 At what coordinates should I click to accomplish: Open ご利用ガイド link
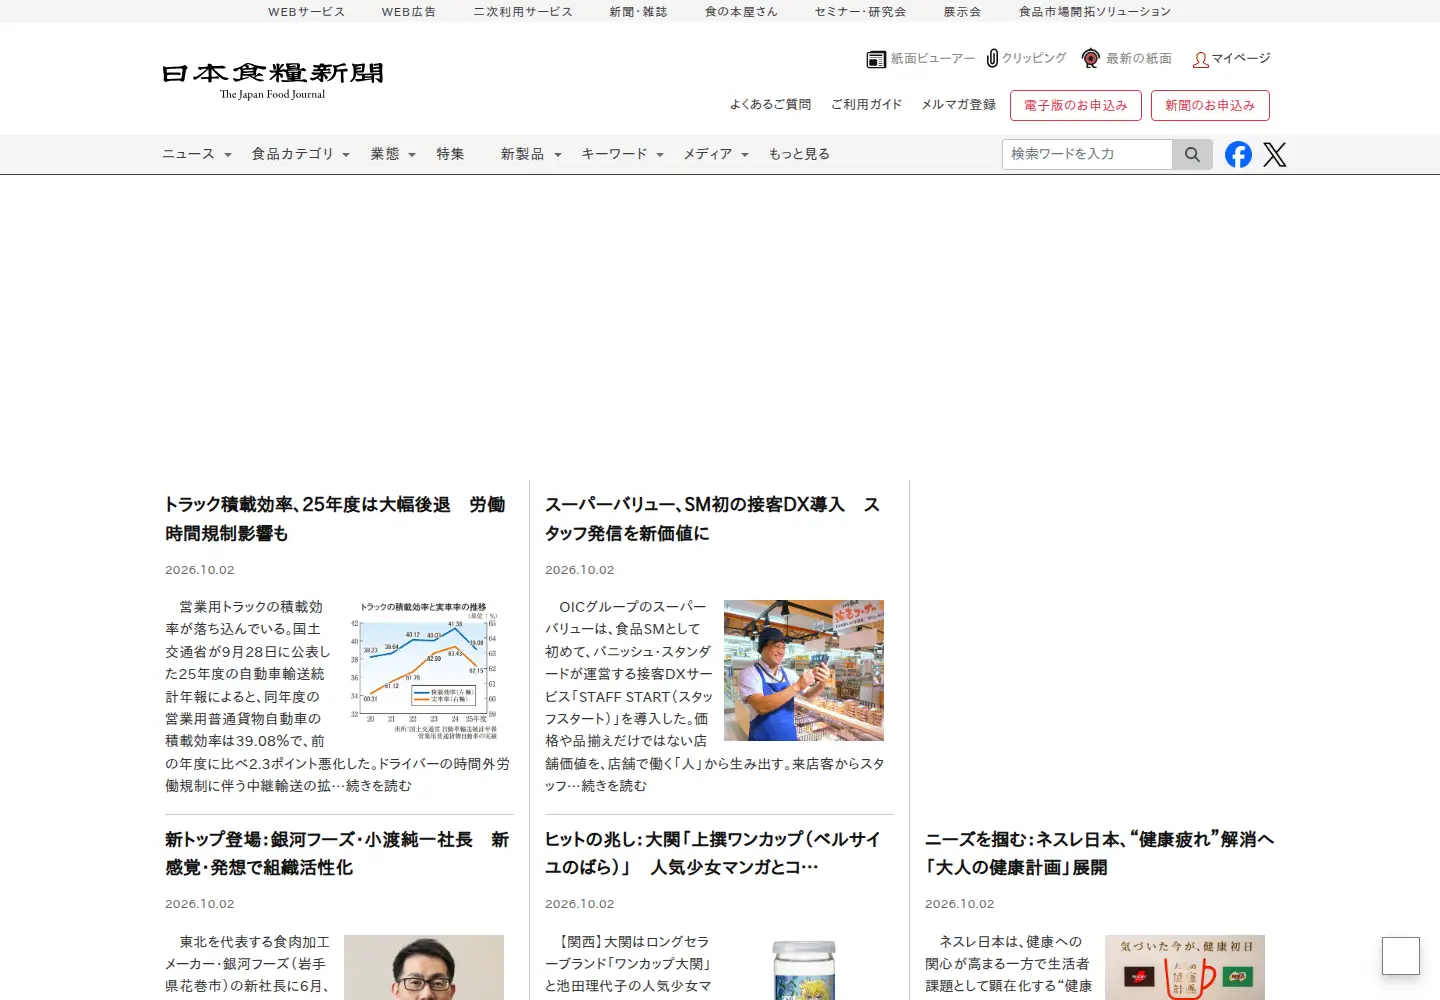pyautogui.click(x=866, y=104)
